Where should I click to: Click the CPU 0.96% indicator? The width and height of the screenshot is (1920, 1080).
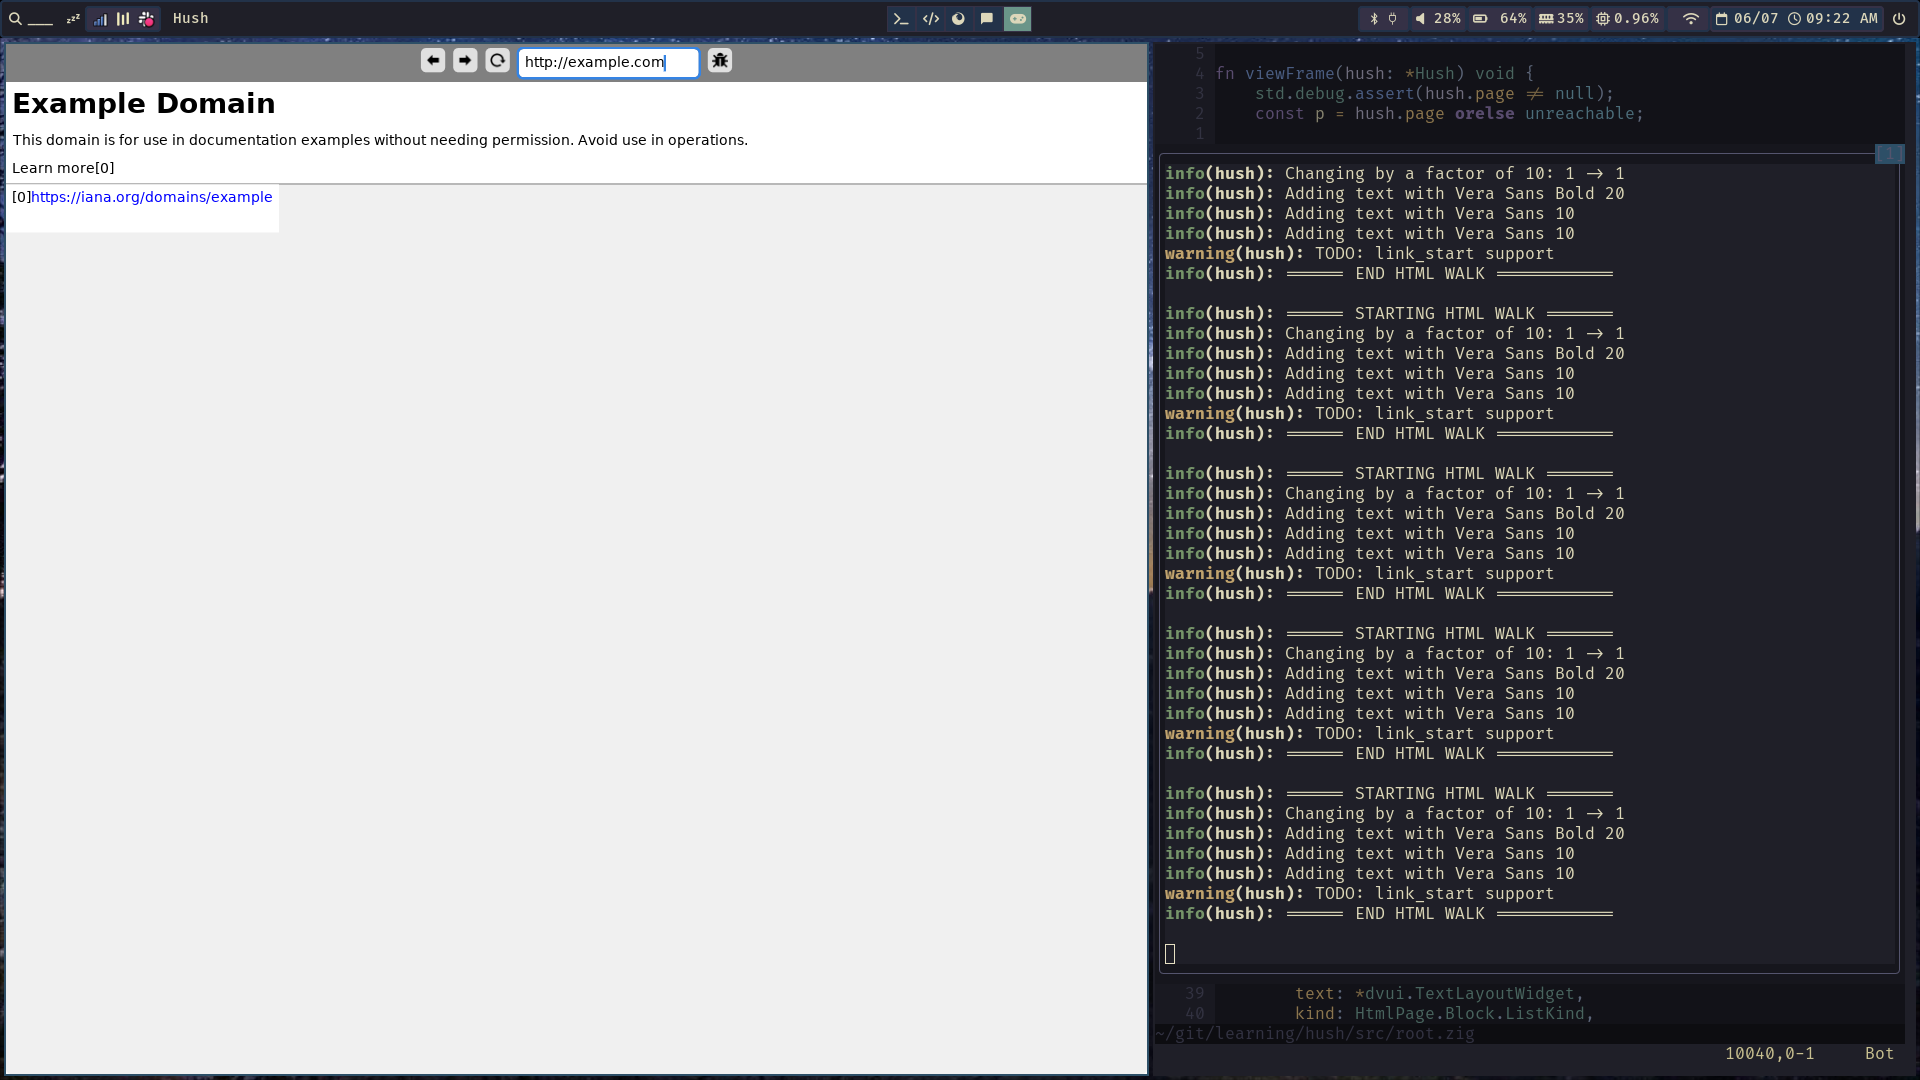click(x=1627, y=19)
